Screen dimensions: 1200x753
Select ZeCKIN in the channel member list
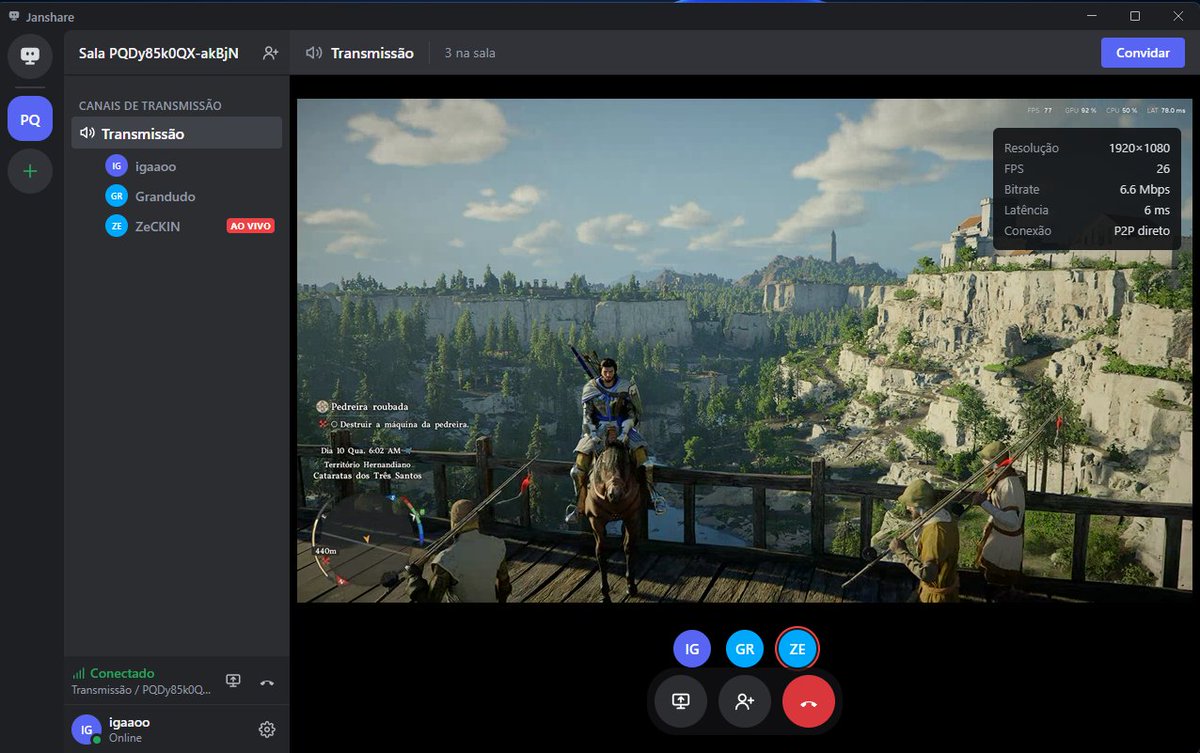158,226
